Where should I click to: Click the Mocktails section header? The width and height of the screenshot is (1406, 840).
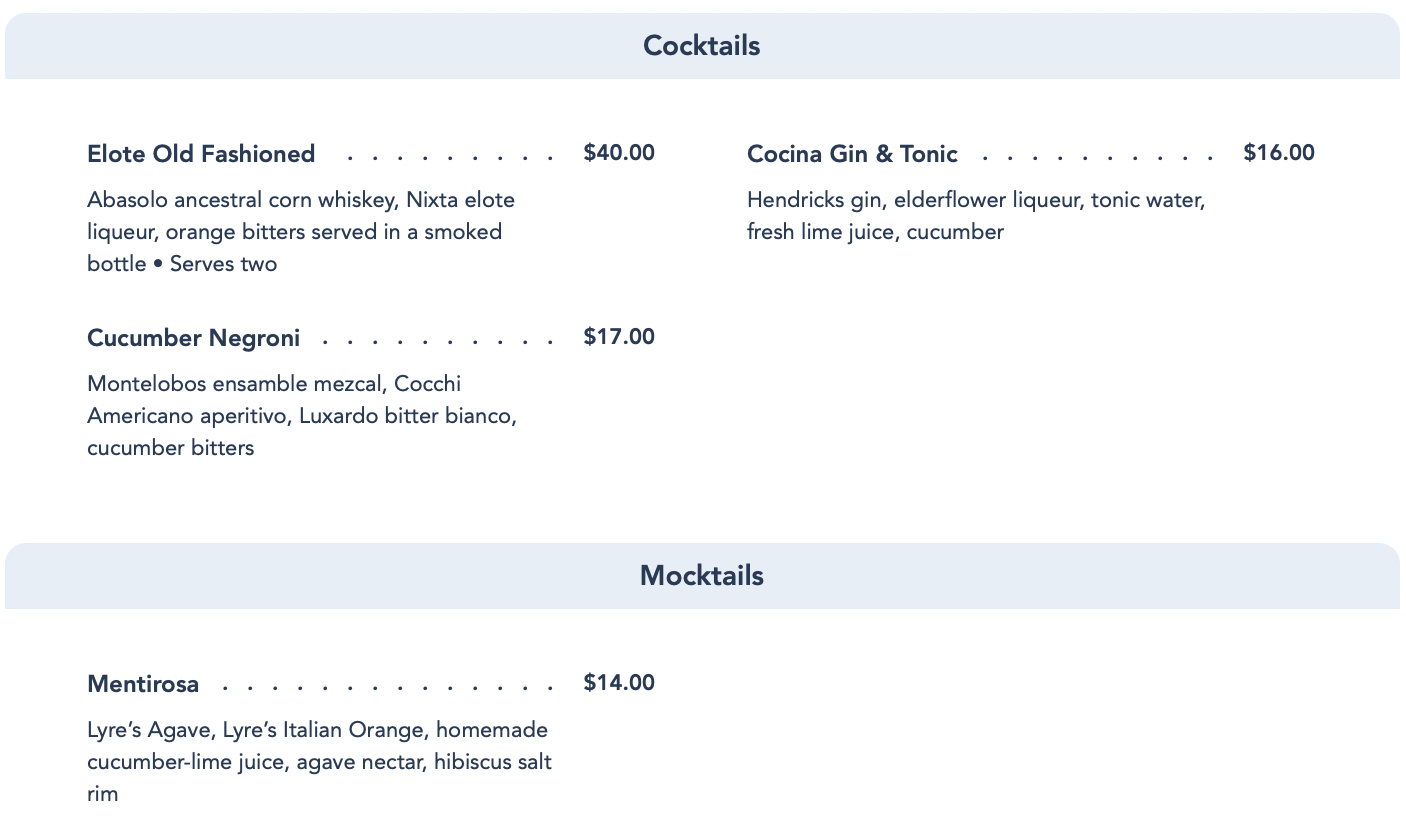[x=702, y=576]
